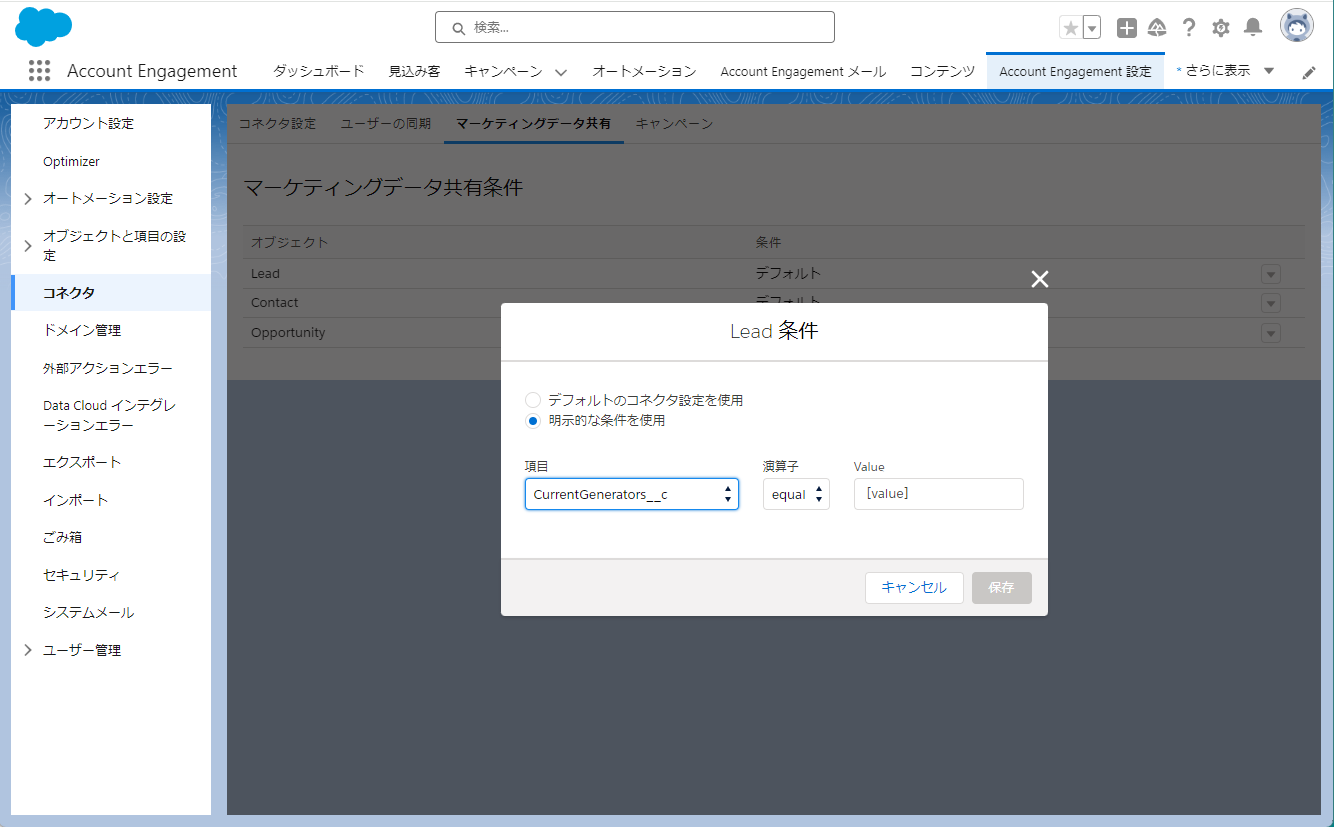1334x827 pixels.
Task: Click デフォルト condition in Lead row
Action: coord(788,273)
